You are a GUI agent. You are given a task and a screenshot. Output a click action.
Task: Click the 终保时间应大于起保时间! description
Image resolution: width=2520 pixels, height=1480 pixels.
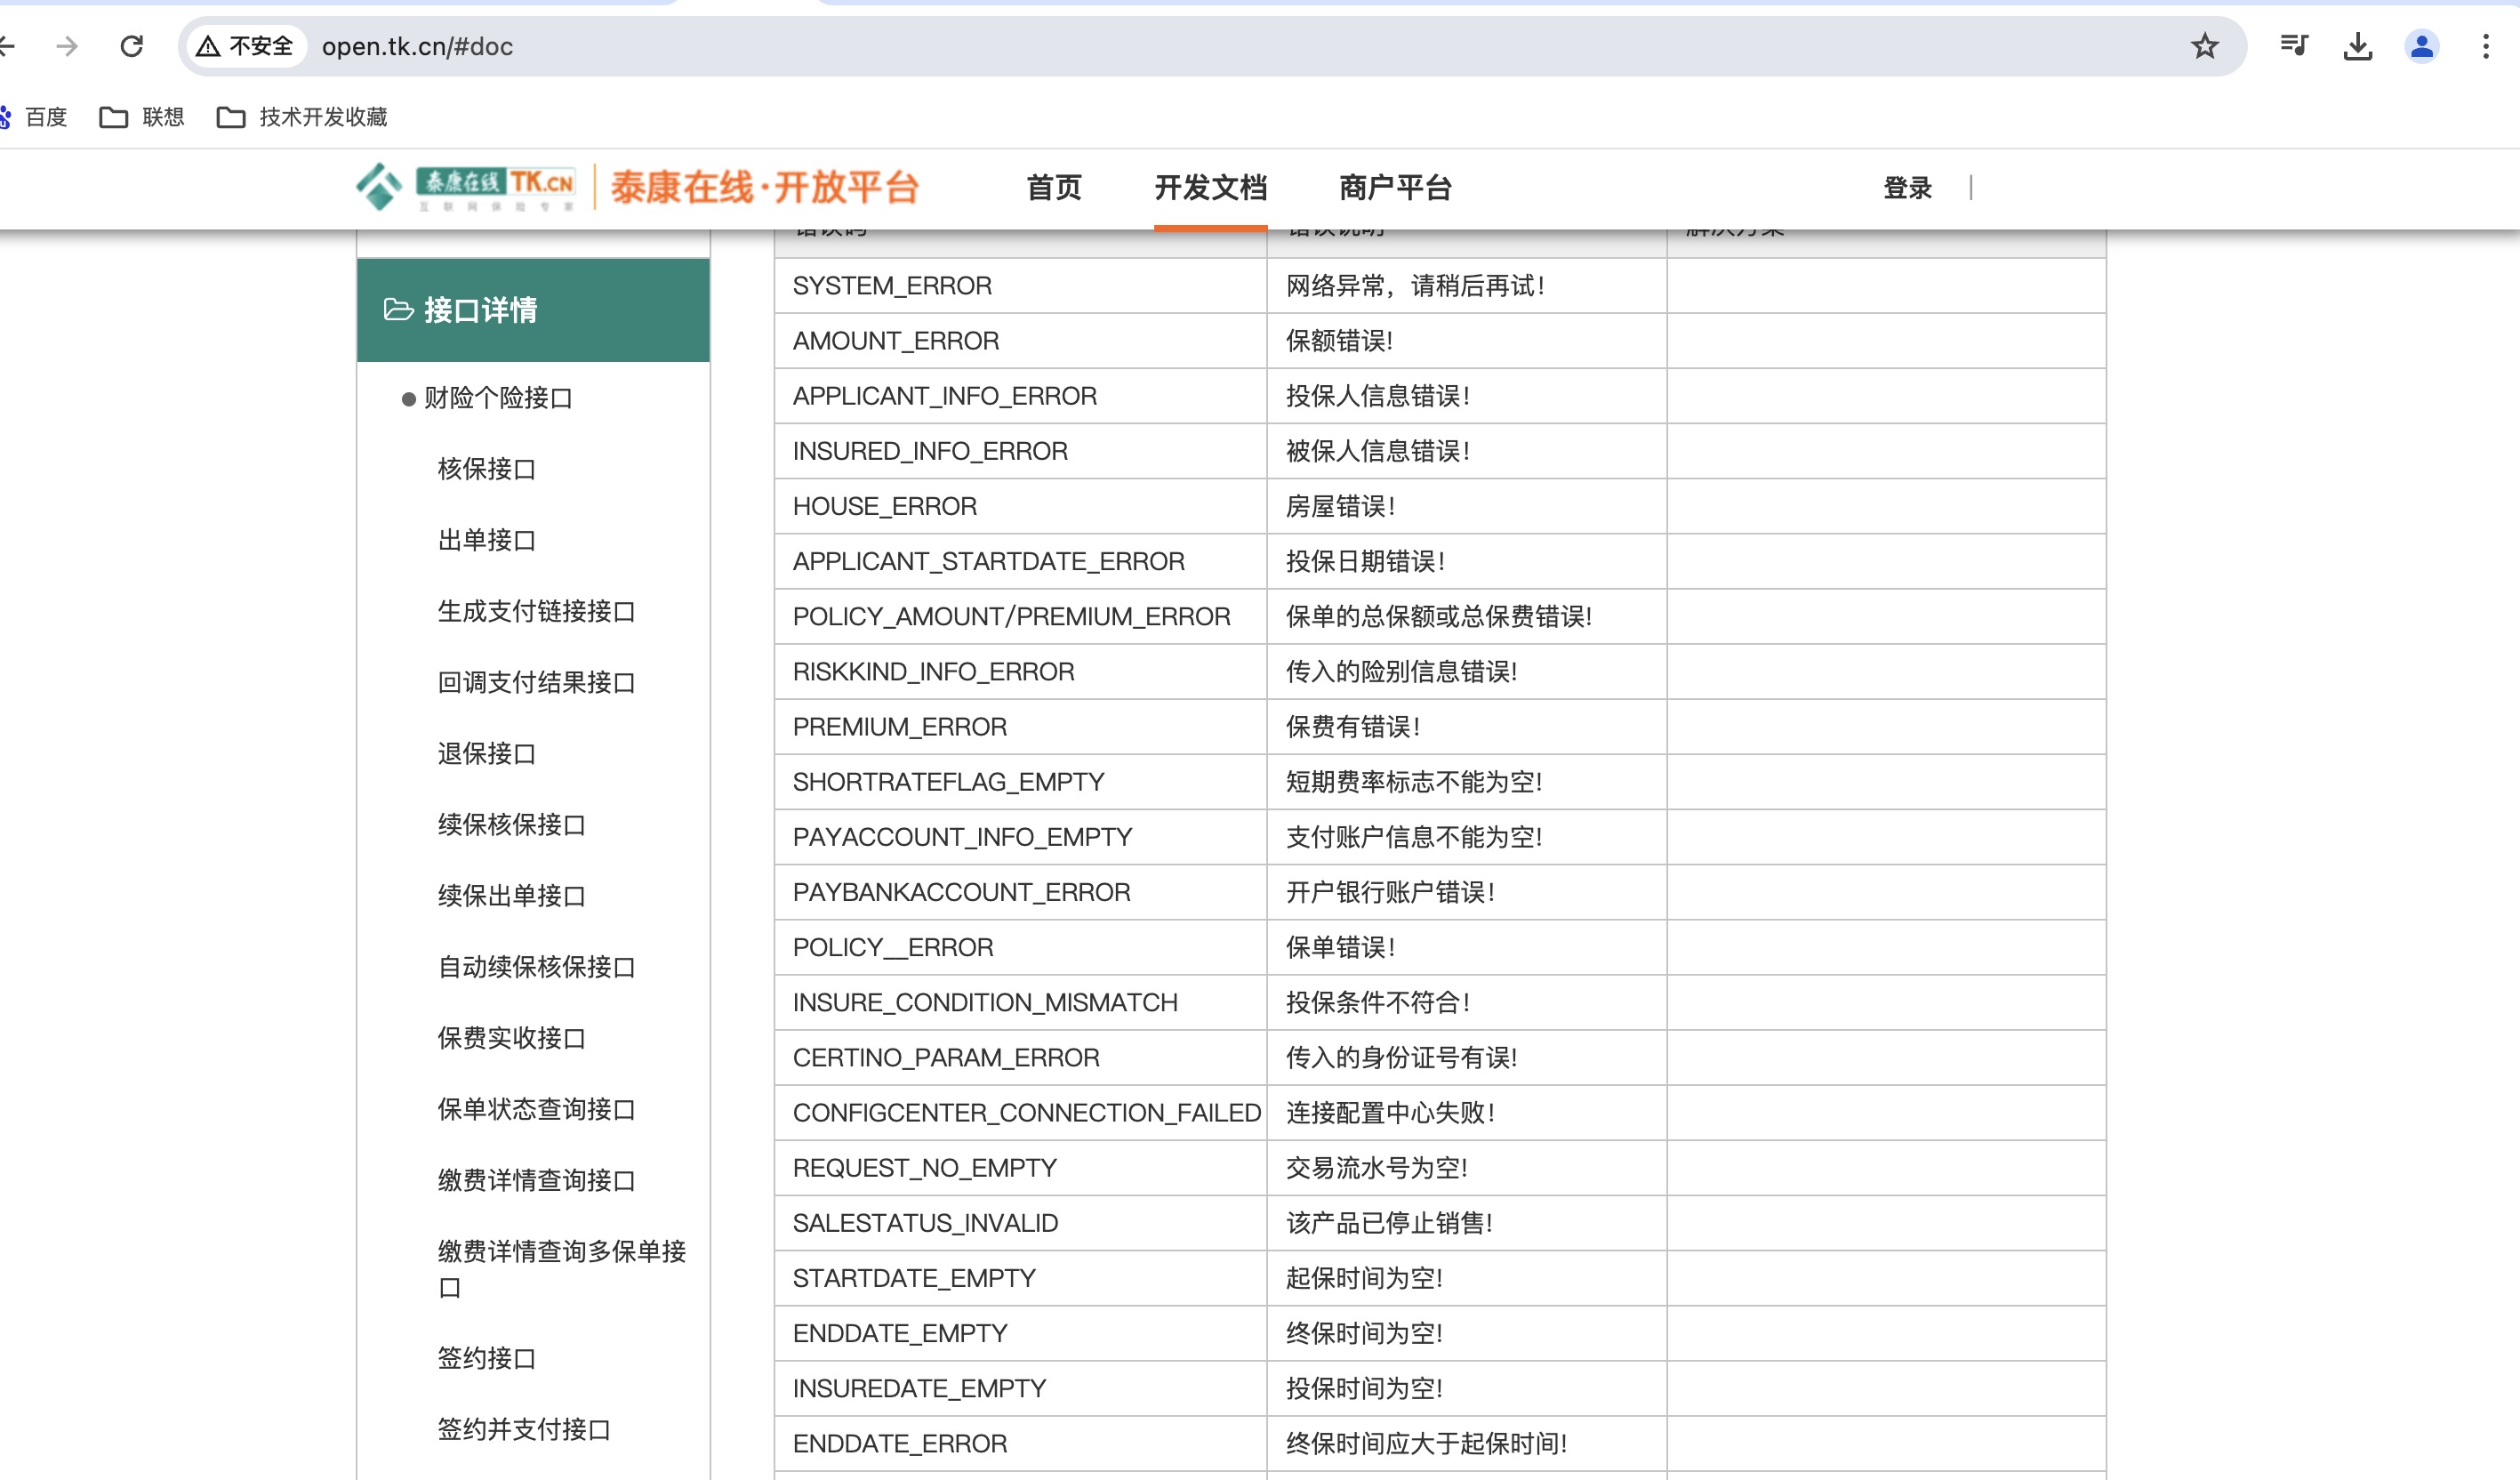click(x=1426, y=1443)
